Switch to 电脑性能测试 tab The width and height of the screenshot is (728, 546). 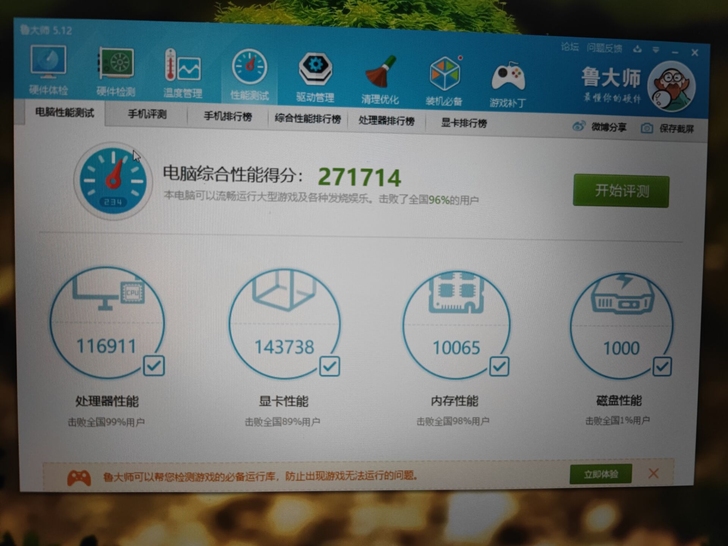coord(65,112)
